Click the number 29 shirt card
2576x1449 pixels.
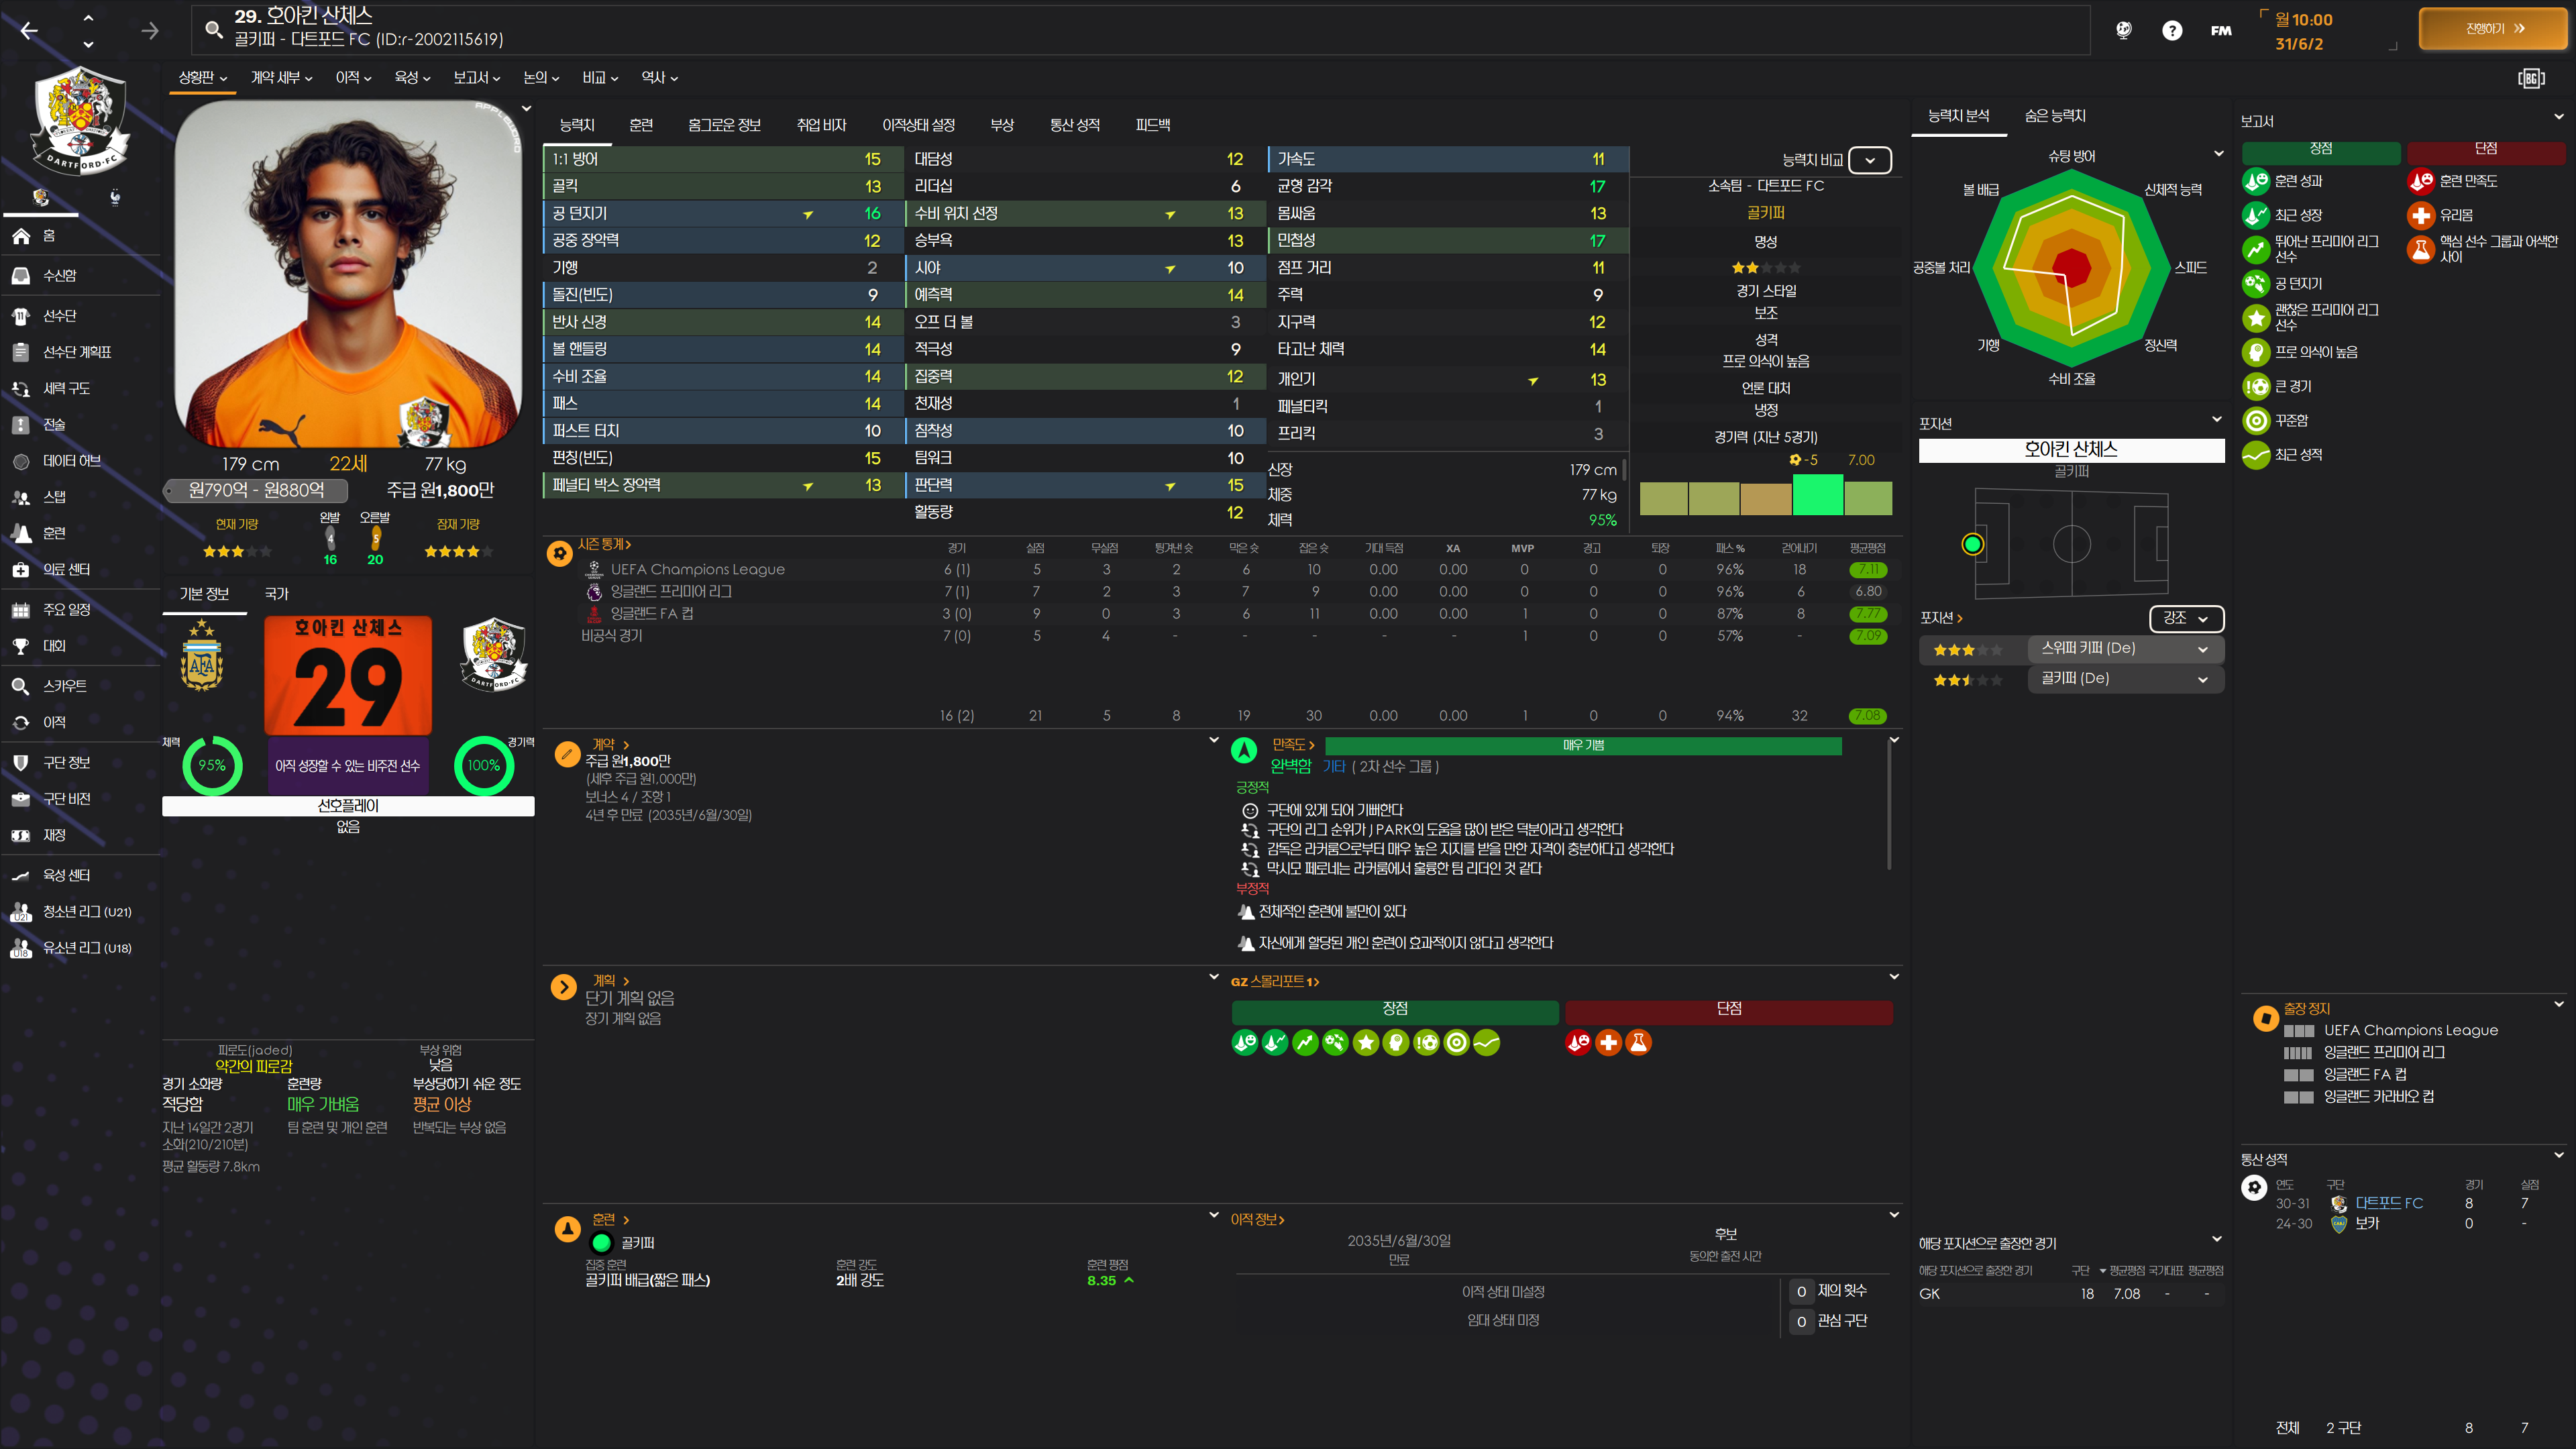(x=348, y=676)
